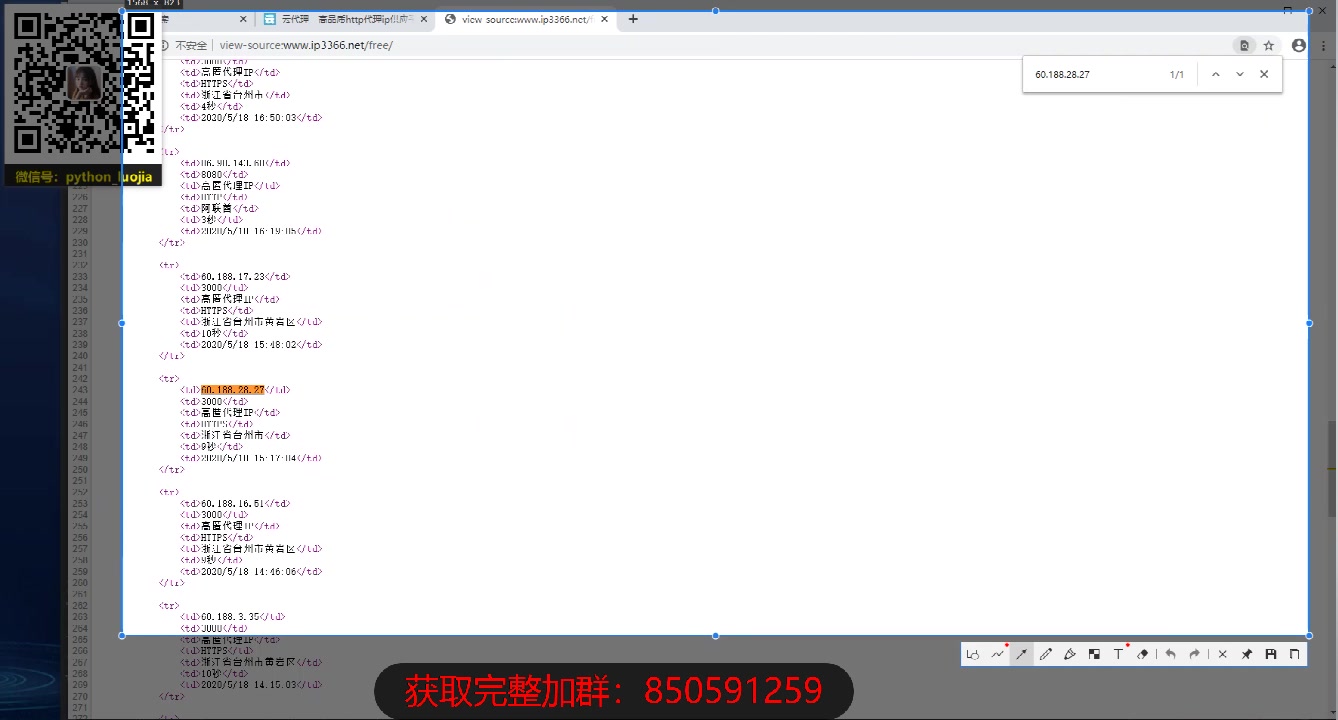Click the IP text 60.188.3.35

230,617
